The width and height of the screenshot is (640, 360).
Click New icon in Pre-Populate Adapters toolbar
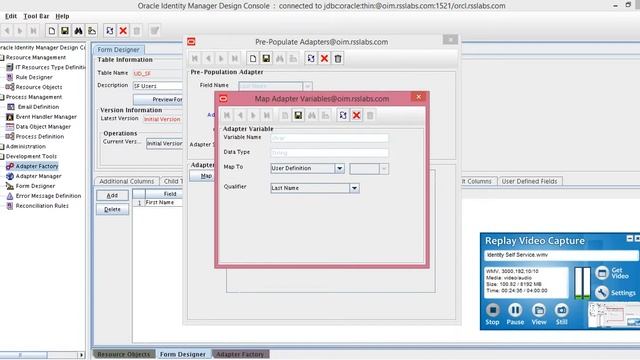click(253, 58)
